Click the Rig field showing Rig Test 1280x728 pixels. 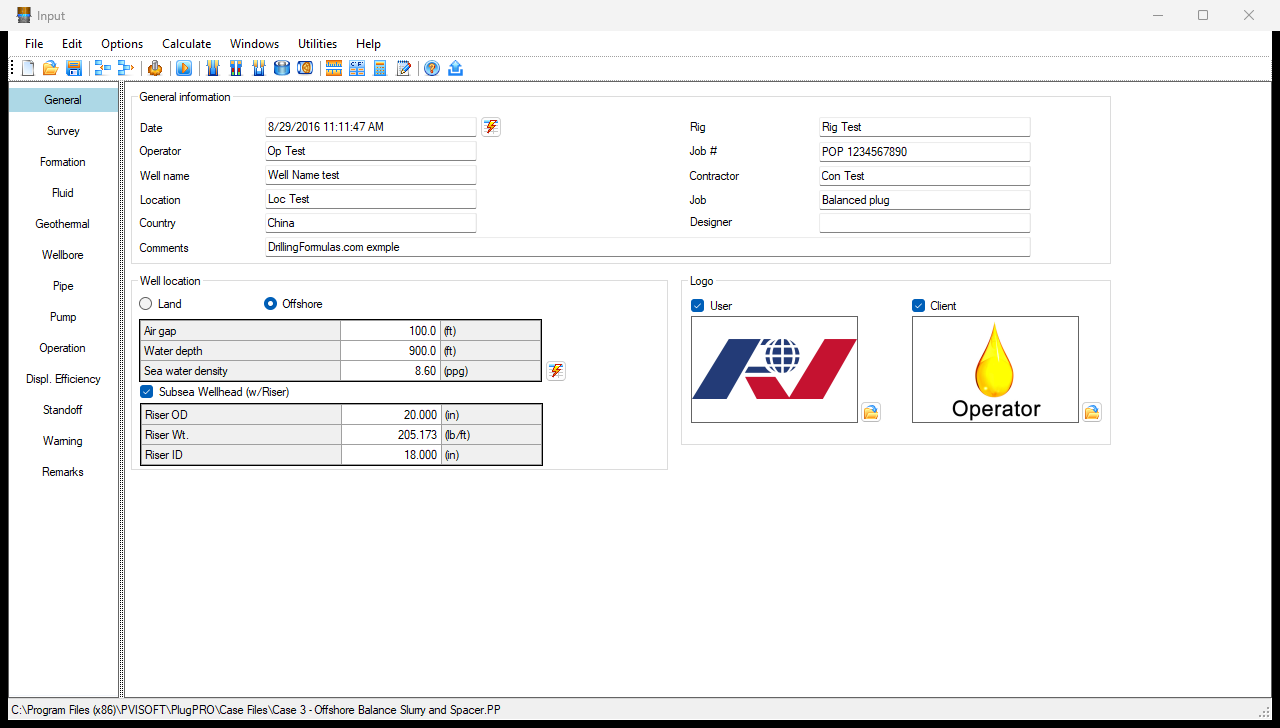(x=924, y=127)
